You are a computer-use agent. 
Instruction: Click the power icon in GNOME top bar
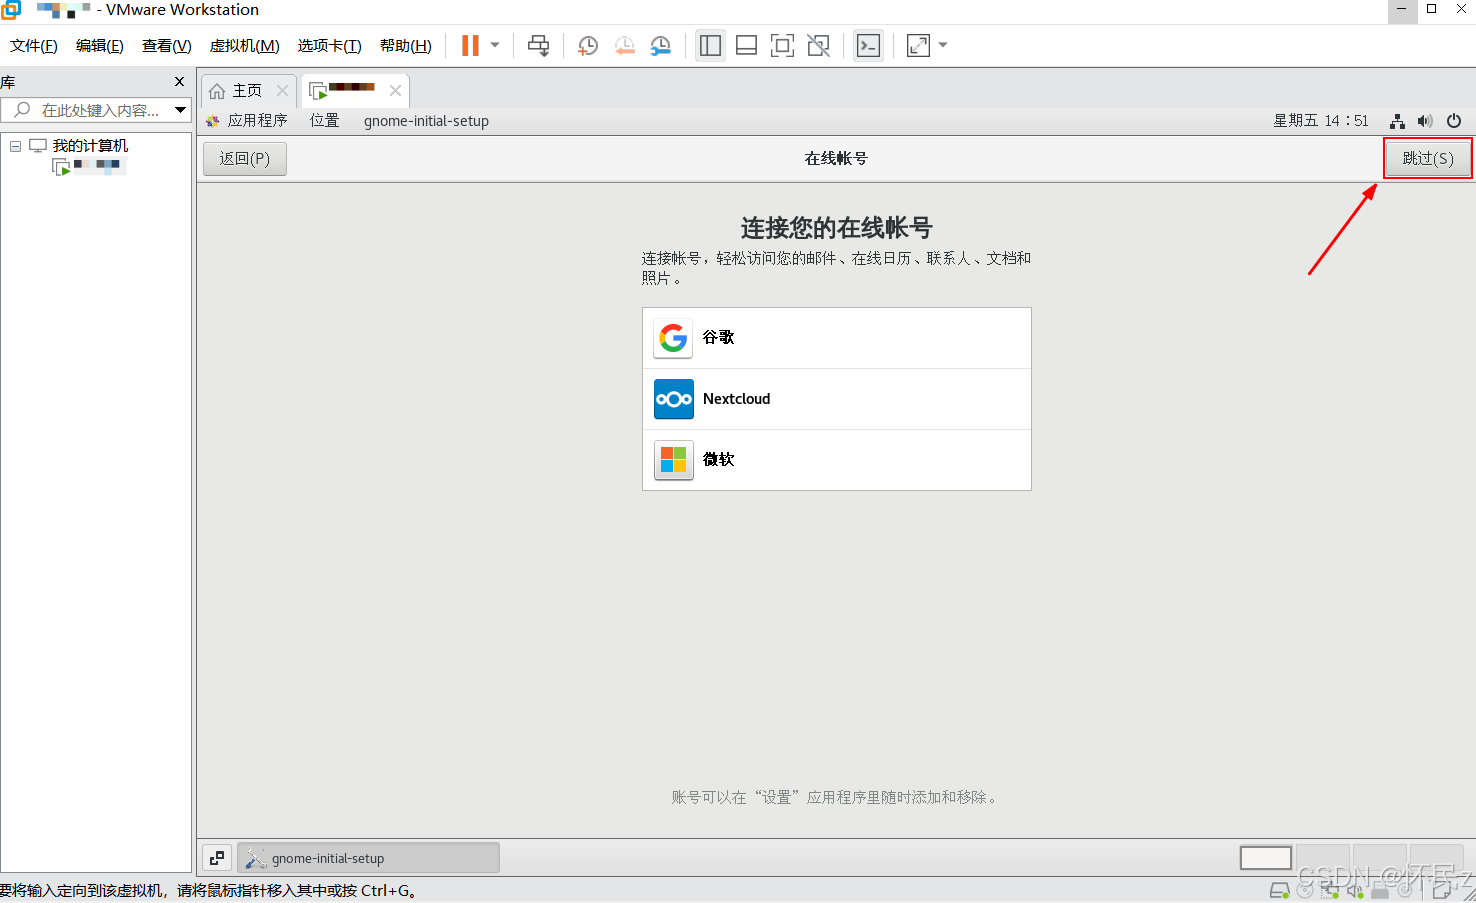point(1454,121)
